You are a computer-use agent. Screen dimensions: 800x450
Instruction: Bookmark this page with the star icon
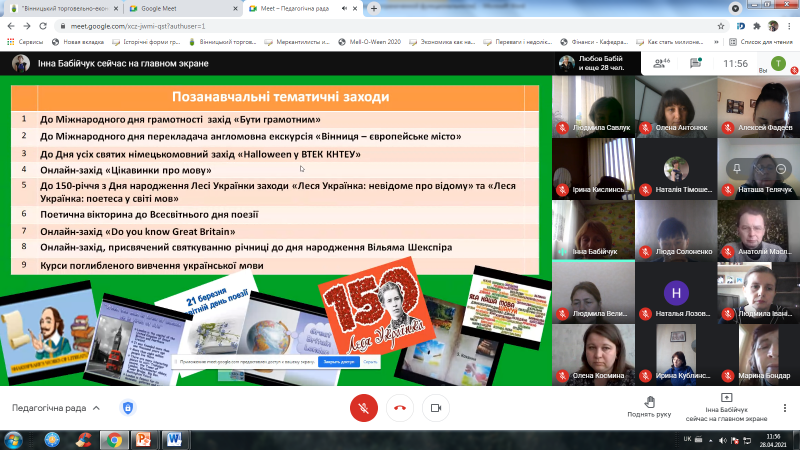click(x=720, y=26)
